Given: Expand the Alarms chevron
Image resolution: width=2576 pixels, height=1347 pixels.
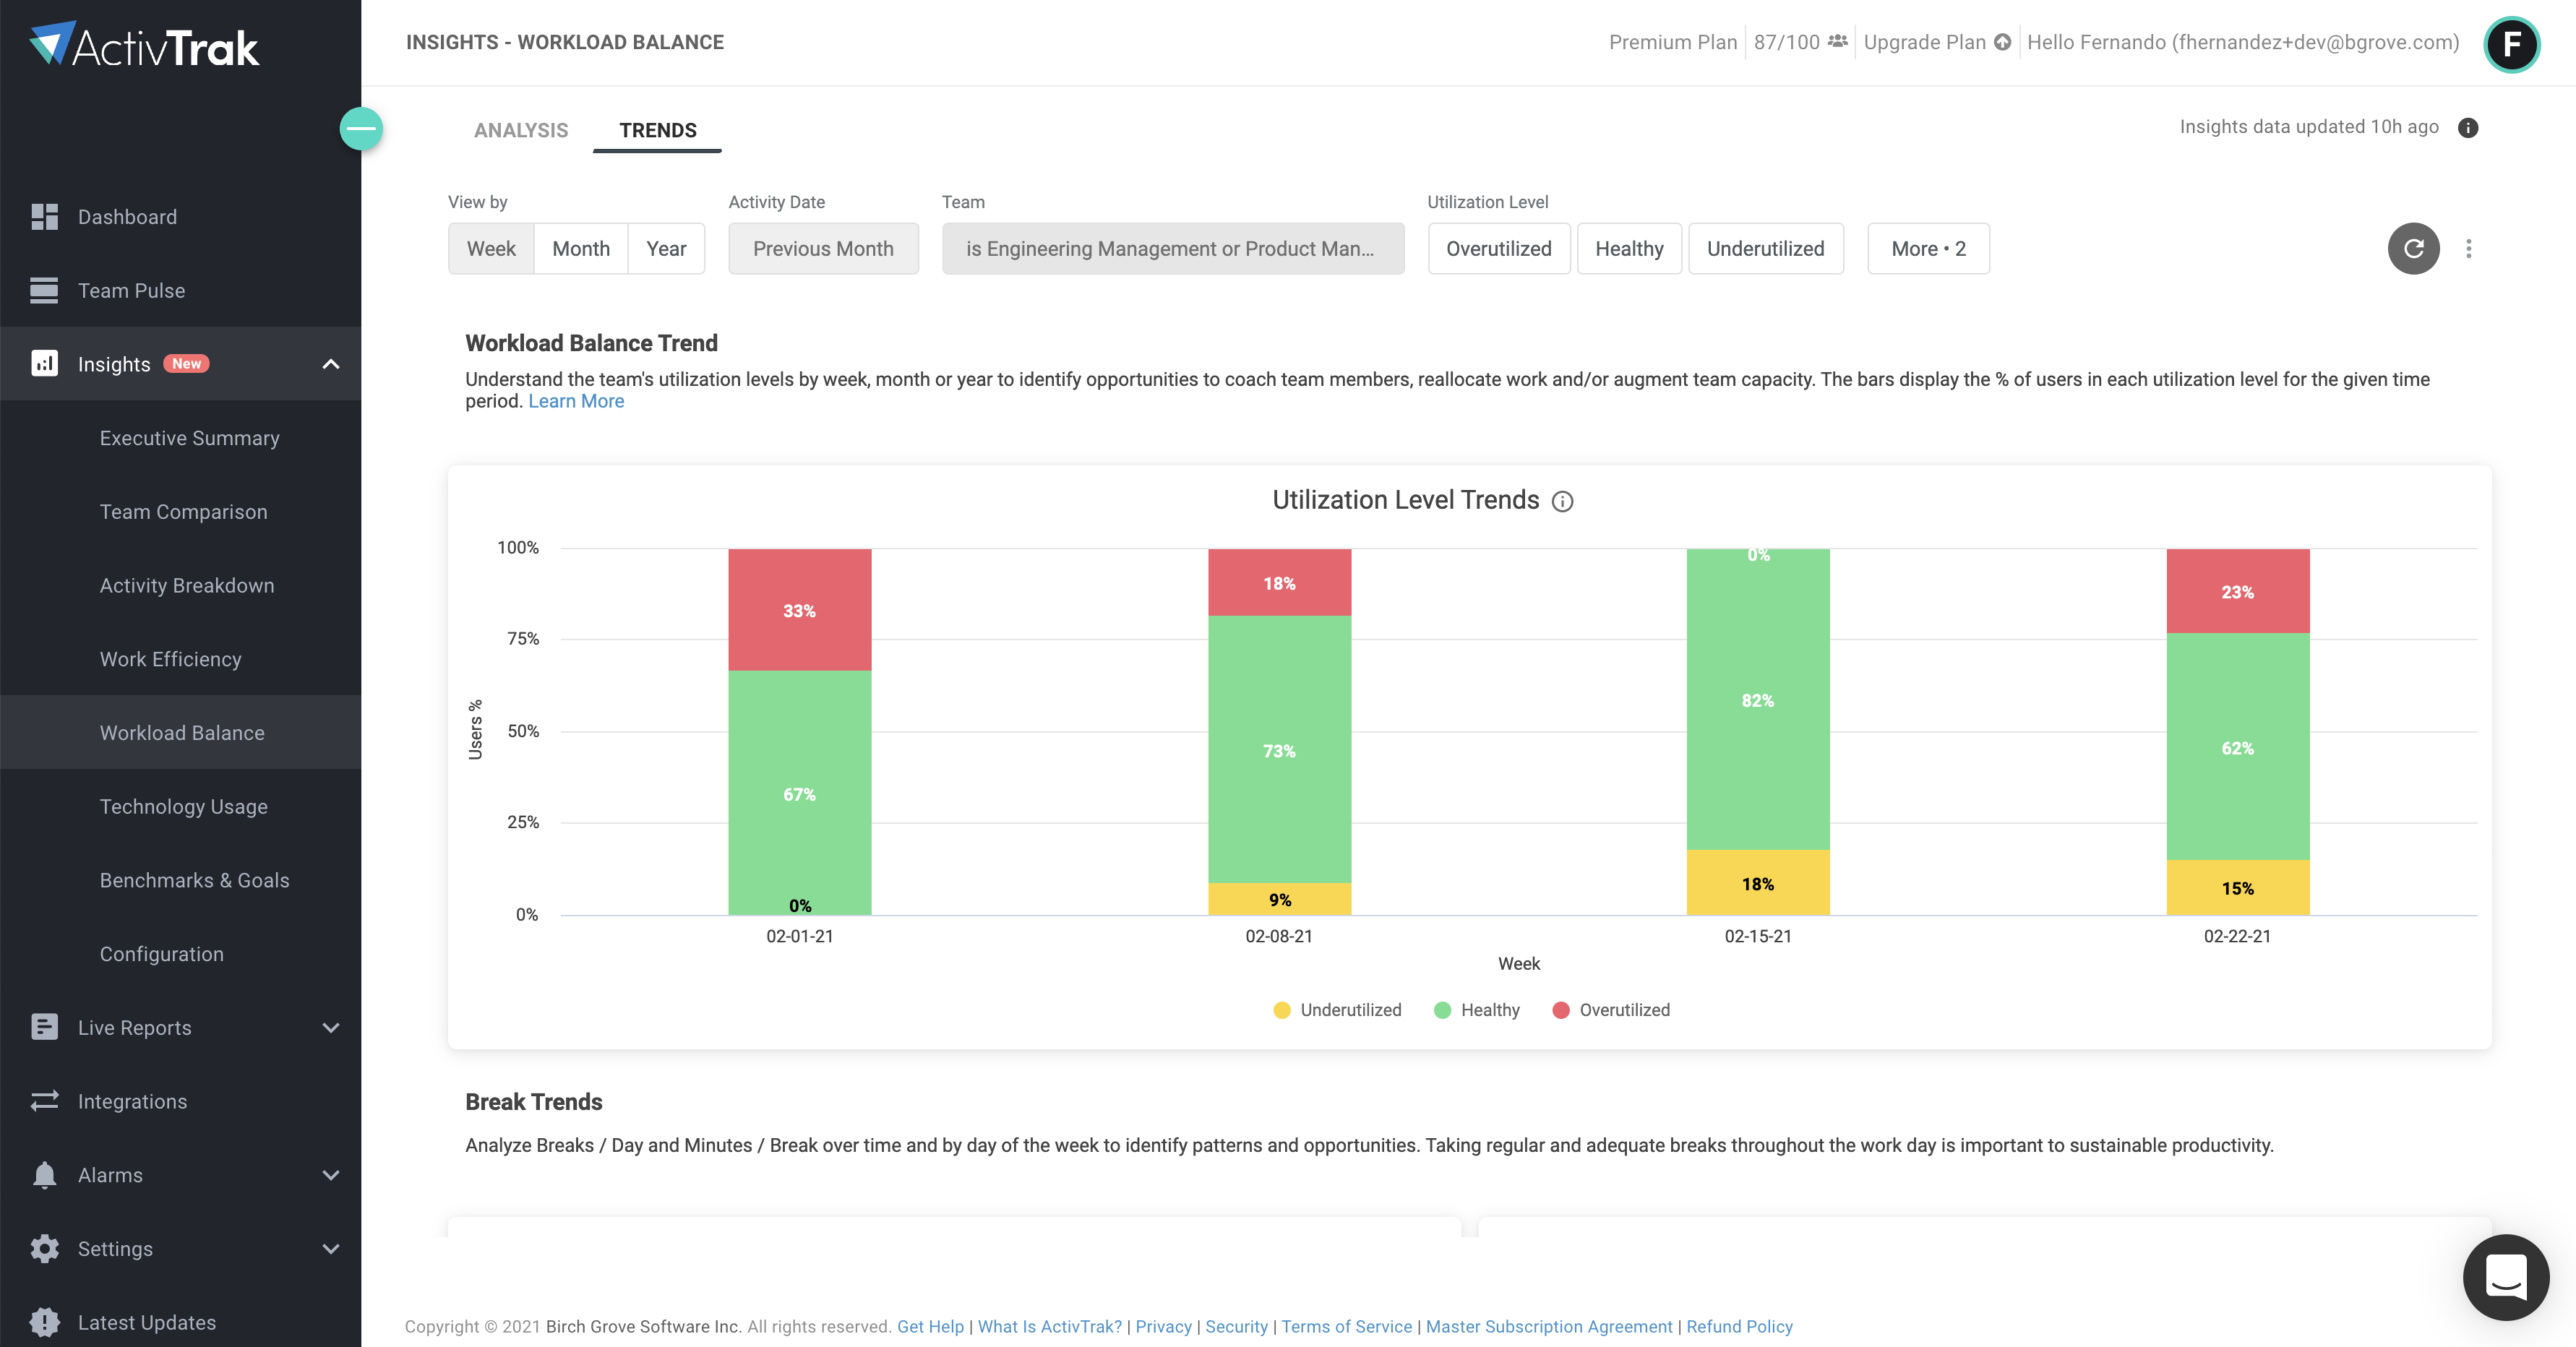Looking at the screenshot, I should 331,1175.
